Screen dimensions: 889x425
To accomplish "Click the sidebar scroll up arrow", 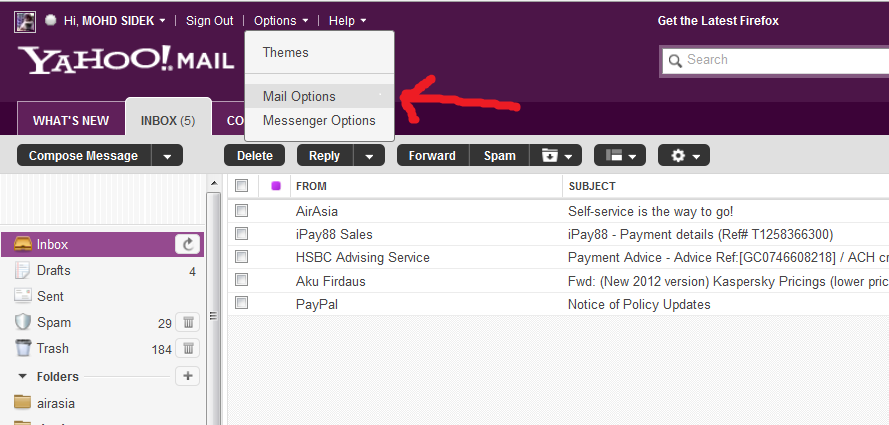I will click(x=214, y=183).
